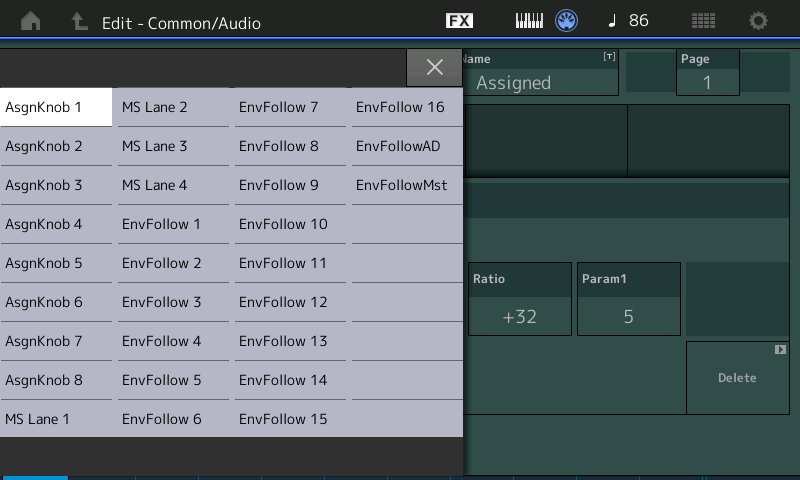Open the keyboard icon in the top bar
The height and width of the screenshot is (480, 800).
[529, 21]
